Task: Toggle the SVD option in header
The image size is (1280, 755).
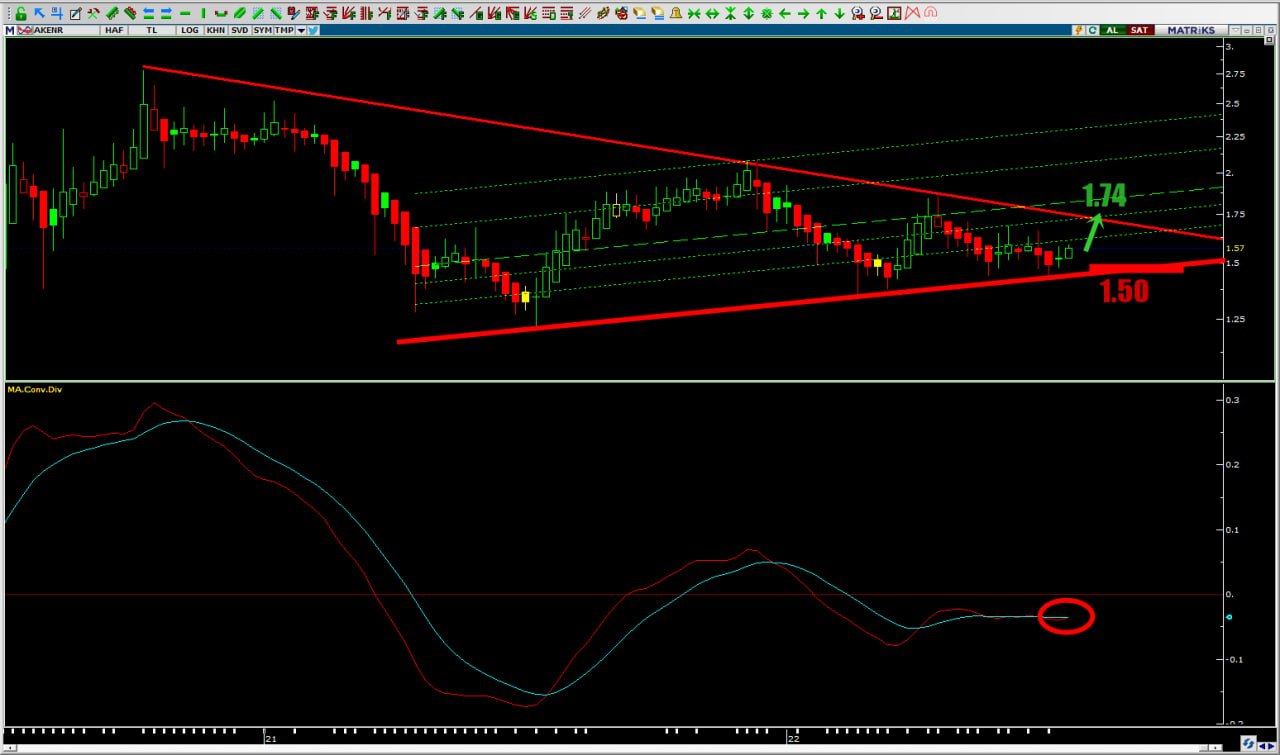Action: 239,30
